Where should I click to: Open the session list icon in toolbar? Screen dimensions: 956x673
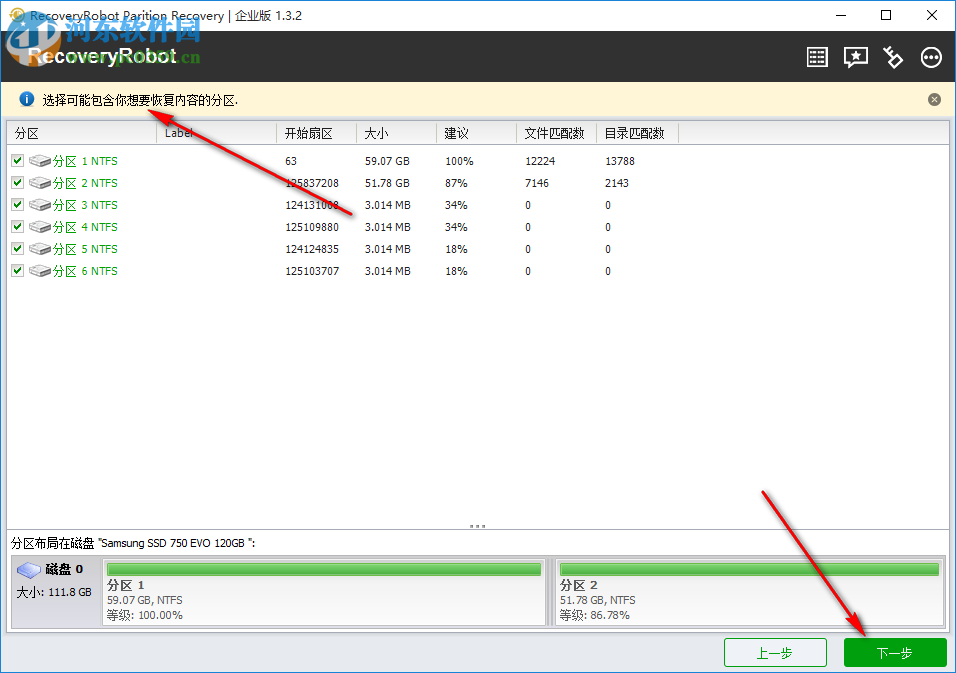pyautogui.click(x=816, y=57)
